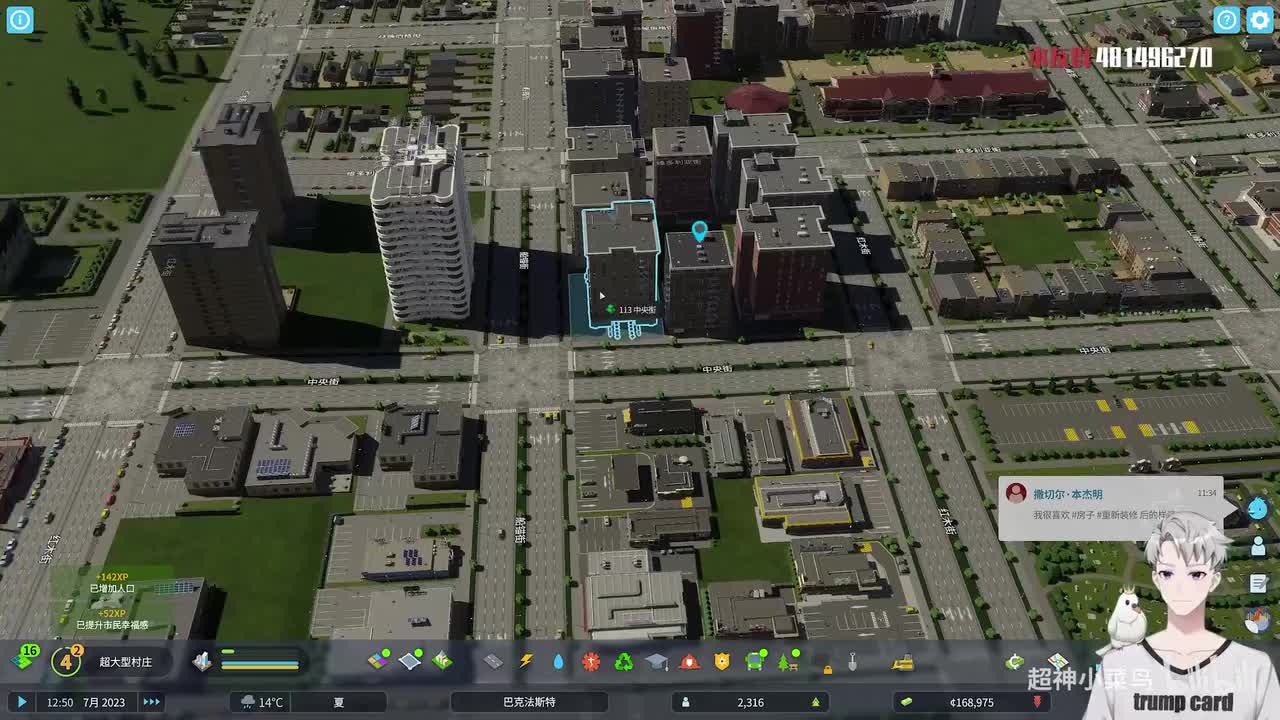Open the citizen life path icon
The width and height of the screenshot is (1280, 720).
tap(1258, 546)
